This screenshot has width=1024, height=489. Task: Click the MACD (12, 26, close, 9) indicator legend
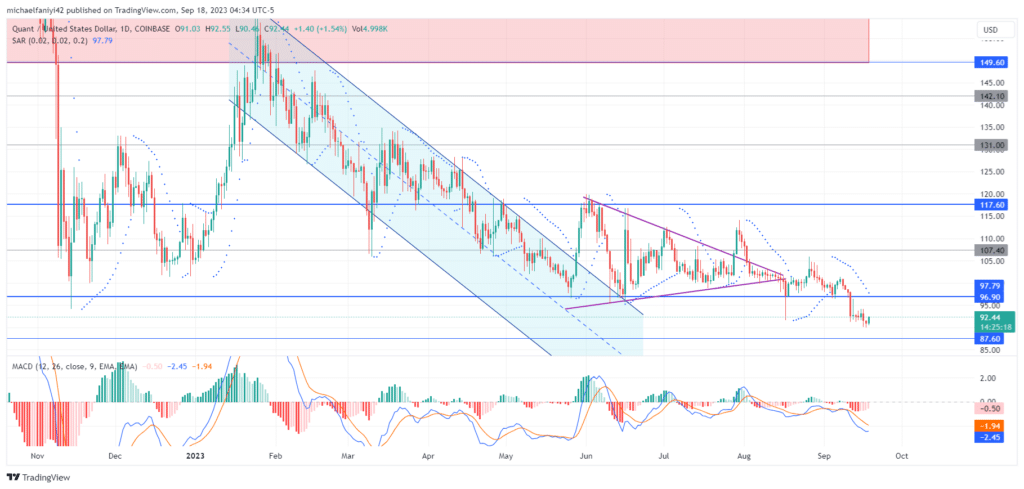(74, 367)
